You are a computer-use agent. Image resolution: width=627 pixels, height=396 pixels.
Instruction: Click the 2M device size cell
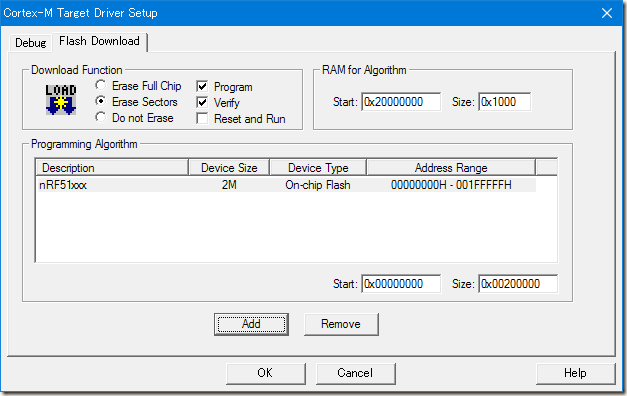coord(229,185)
